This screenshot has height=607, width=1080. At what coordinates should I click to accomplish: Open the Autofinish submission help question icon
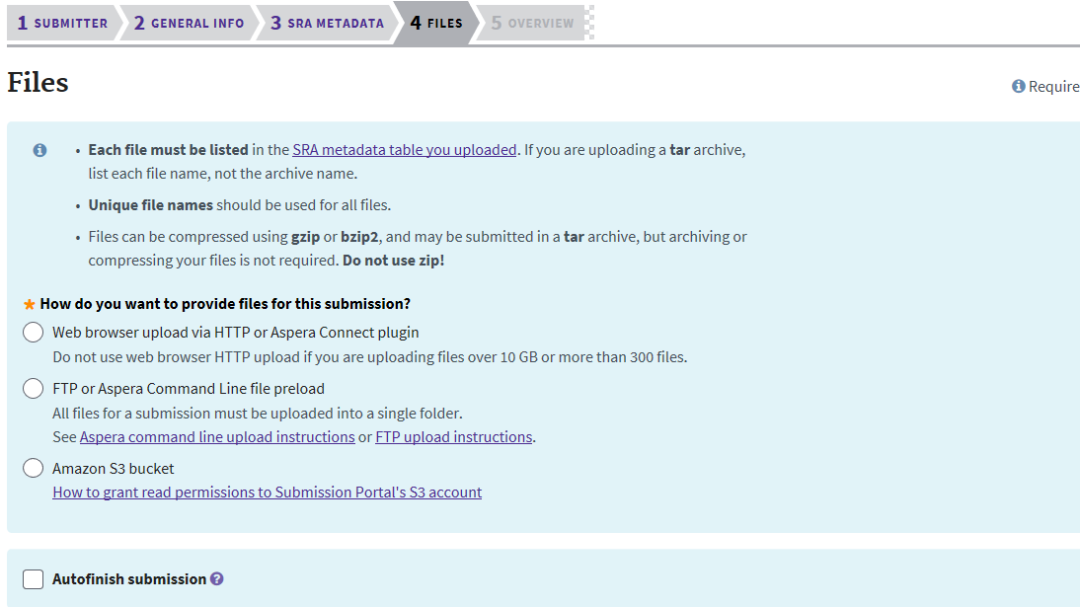click(217, 579)
